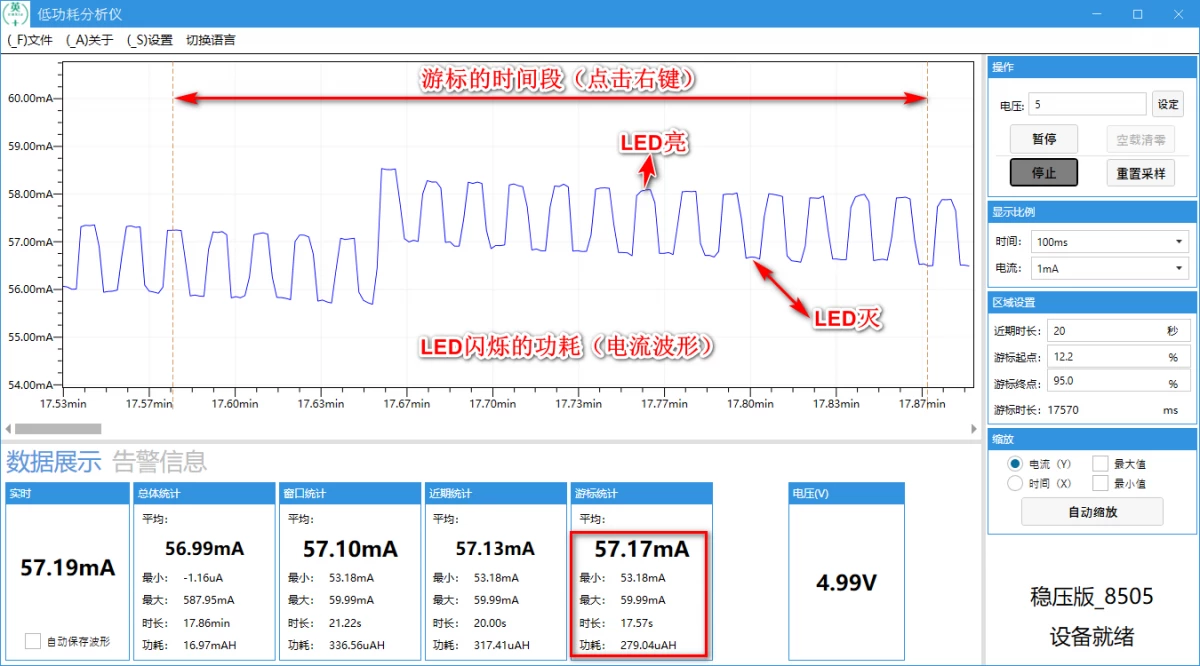Click the 缩放 panel header
Image resolution: width=1200 pixels, height=666 pixels.
pyautogui.click(x=1092, y=438)
